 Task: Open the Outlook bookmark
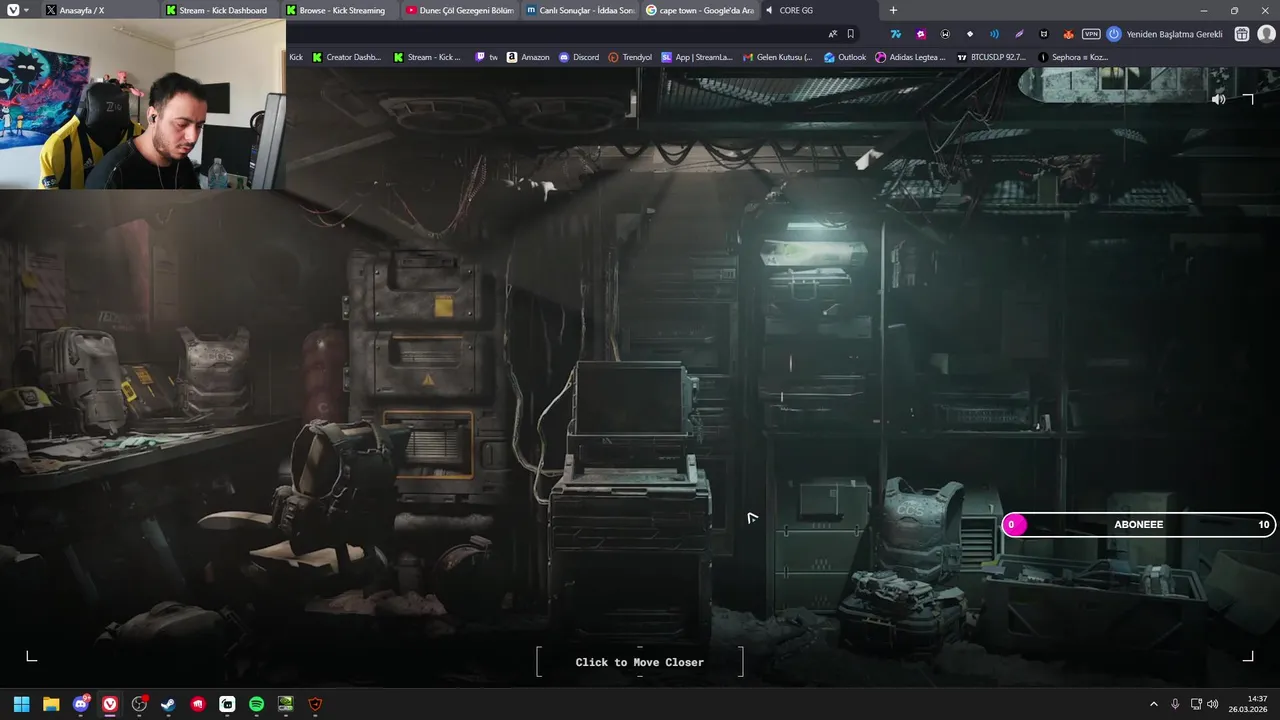(845, 57)
